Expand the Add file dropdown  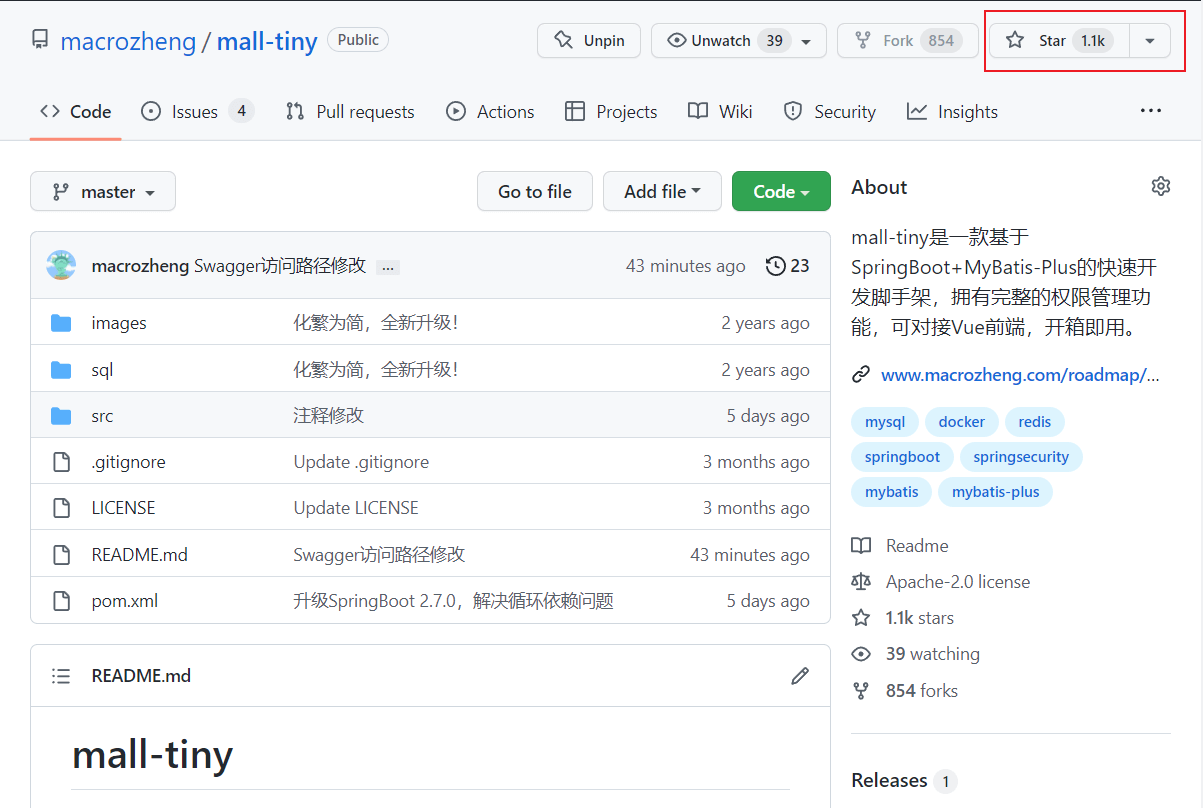pyautogui.click(x=662, y=191)
